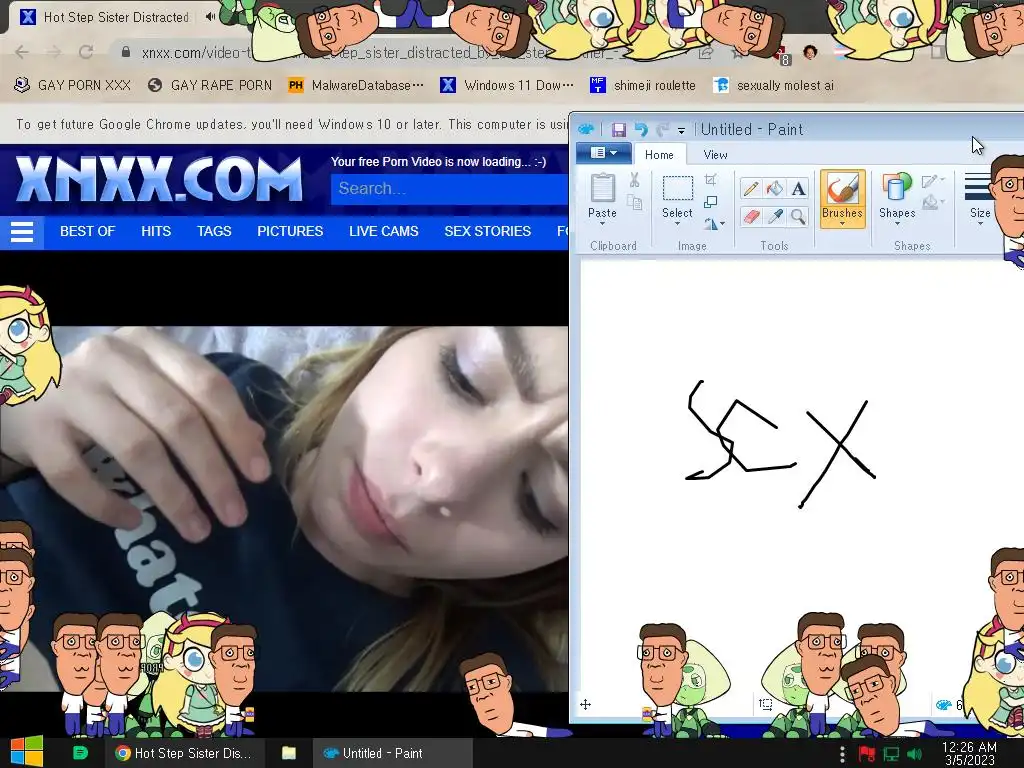The image size is (1024, 768).
Task: Select the Eraser tool
Action: coord(751,216)
